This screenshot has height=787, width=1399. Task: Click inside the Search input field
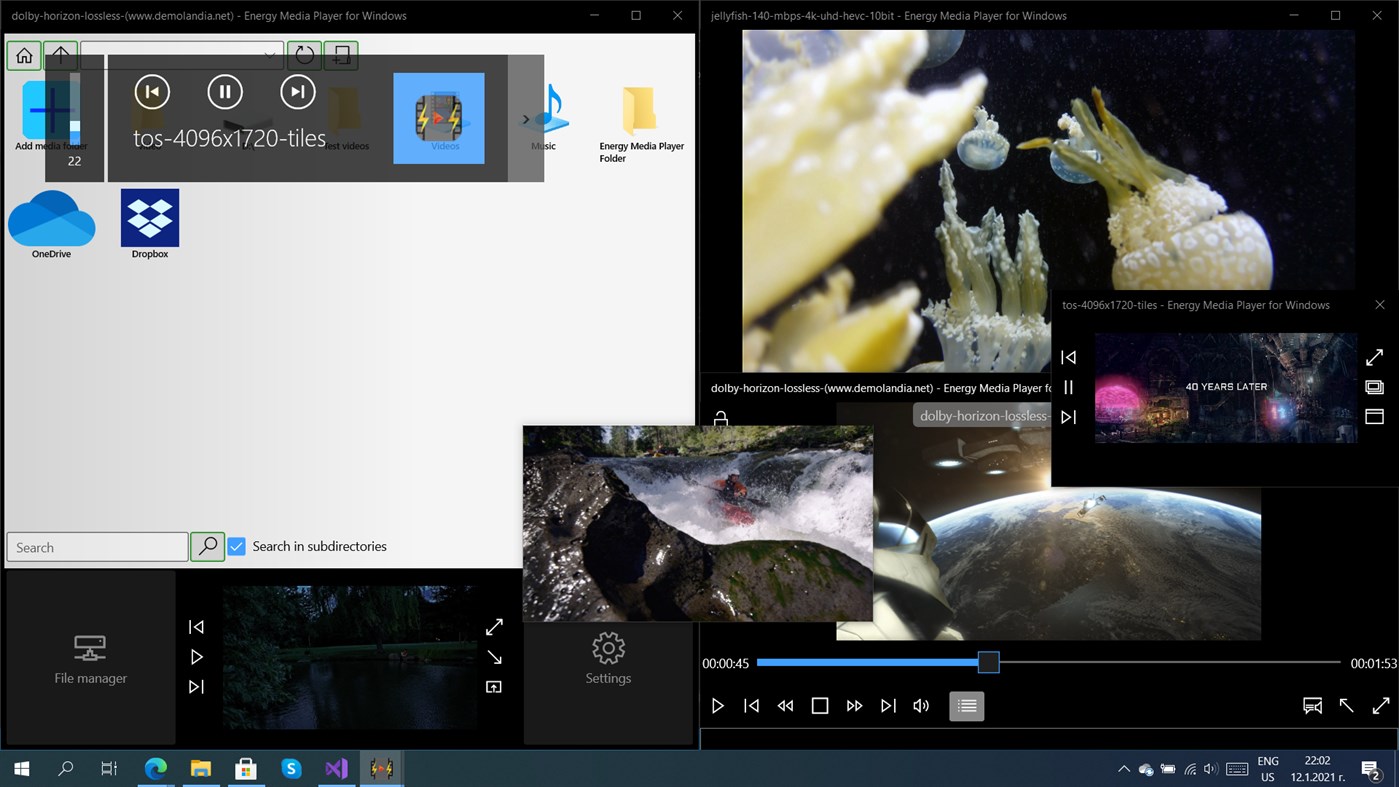coord(96,547)
